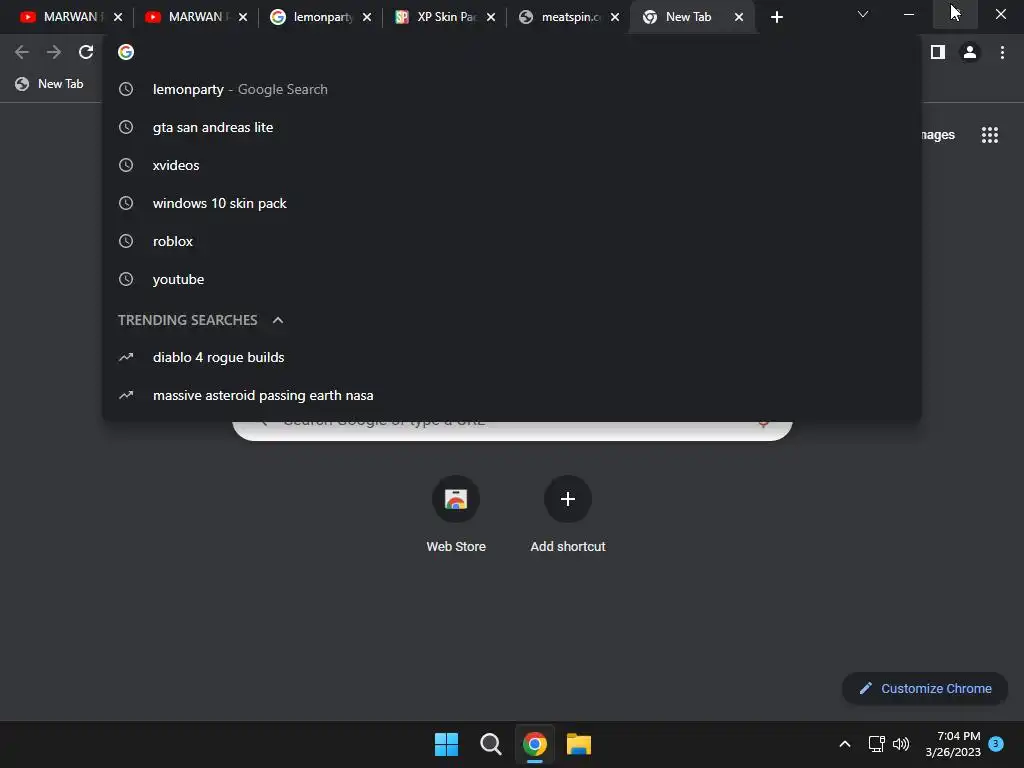Select trending 'massive asteroid passing earth nasa'
This screenshot has width=1024, height=768.
(x=512, y=395)
